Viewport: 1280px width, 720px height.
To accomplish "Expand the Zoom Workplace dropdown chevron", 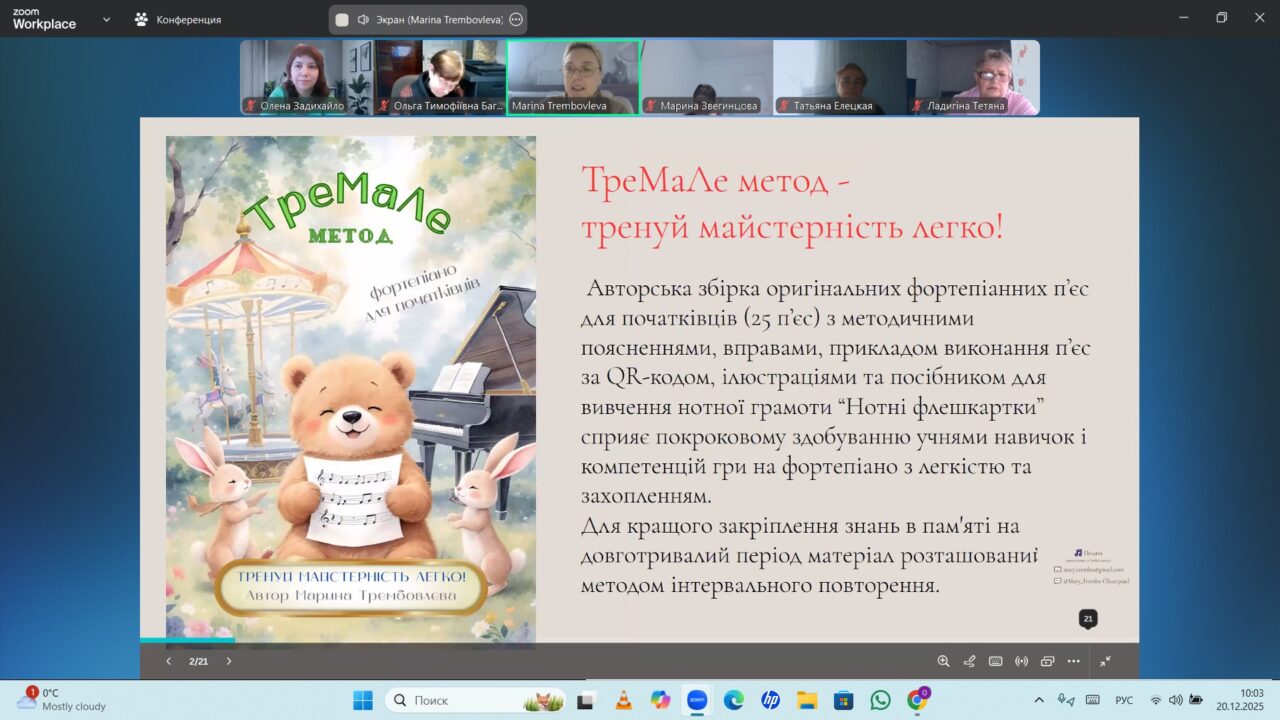I will coord(106,19).
